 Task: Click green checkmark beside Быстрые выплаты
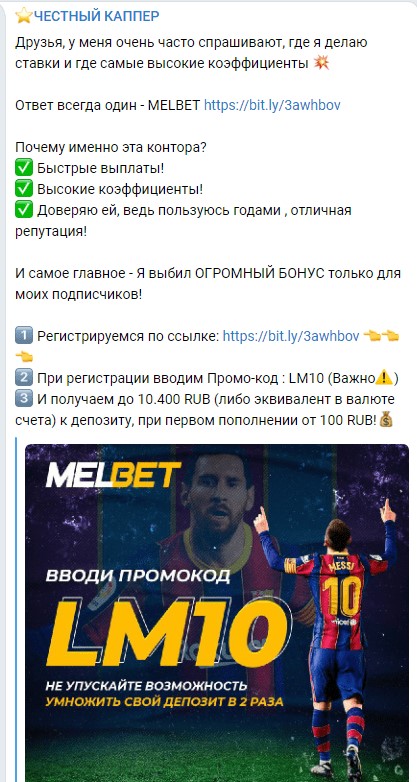(x=23, y=169)
